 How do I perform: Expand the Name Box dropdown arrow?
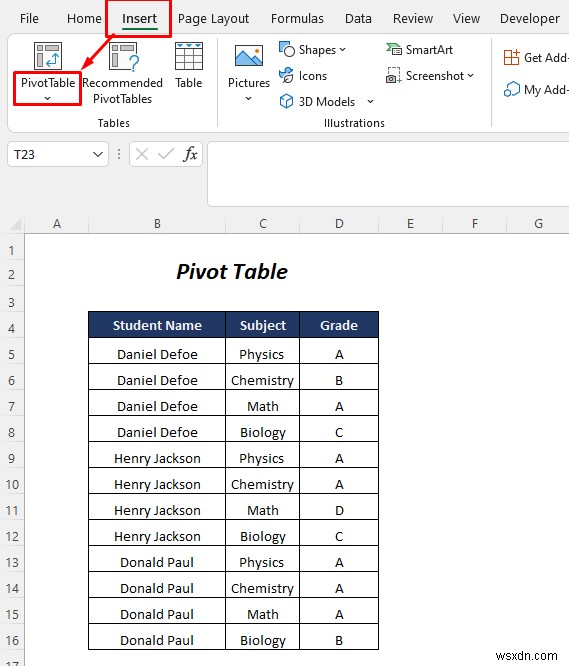click(98, 154)
